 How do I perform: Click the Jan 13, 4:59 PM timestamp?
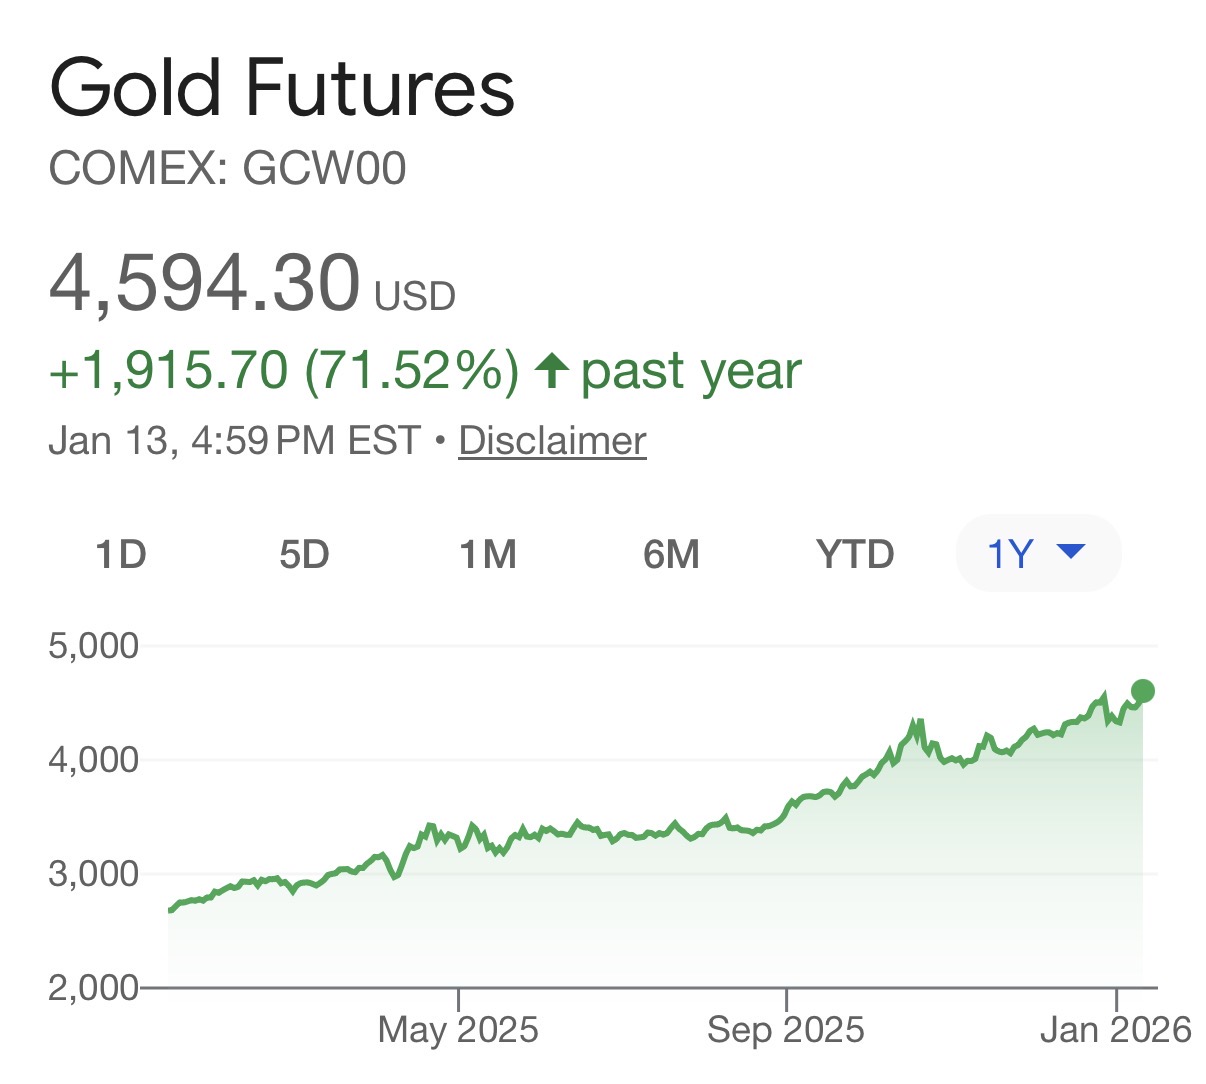[x=235, y=441]
